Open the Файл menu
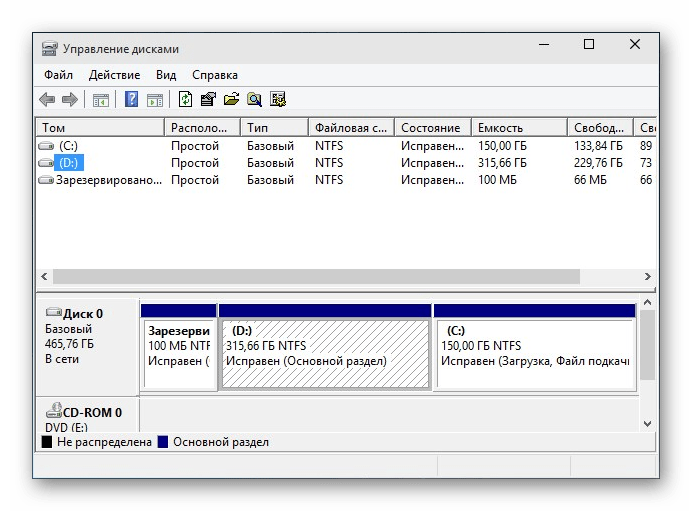Image resolution: width=692 pixels, height=511 pixels. (x=58, y=75)
